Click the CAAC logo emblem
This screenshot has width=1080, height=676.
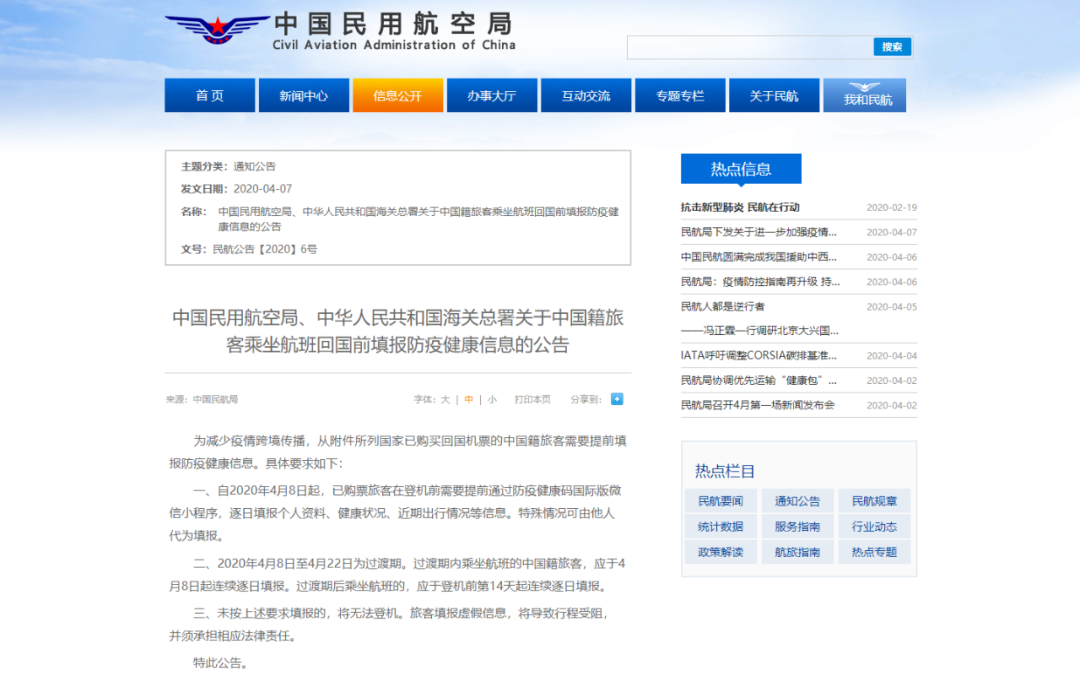click(216, 28)
